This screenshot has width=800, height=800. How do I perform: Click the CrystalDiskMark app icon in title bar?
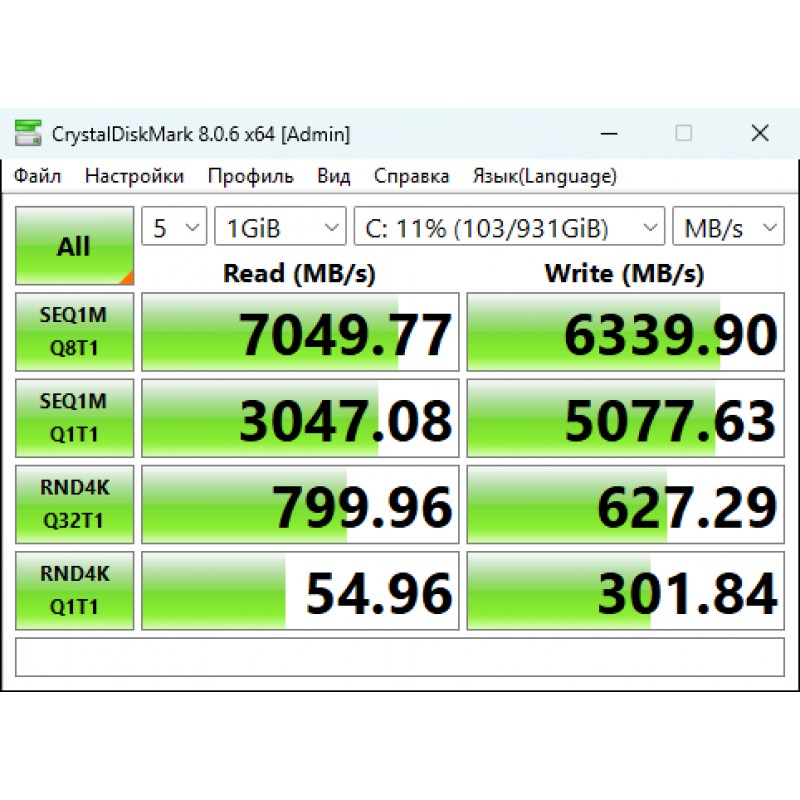[28, 133]
